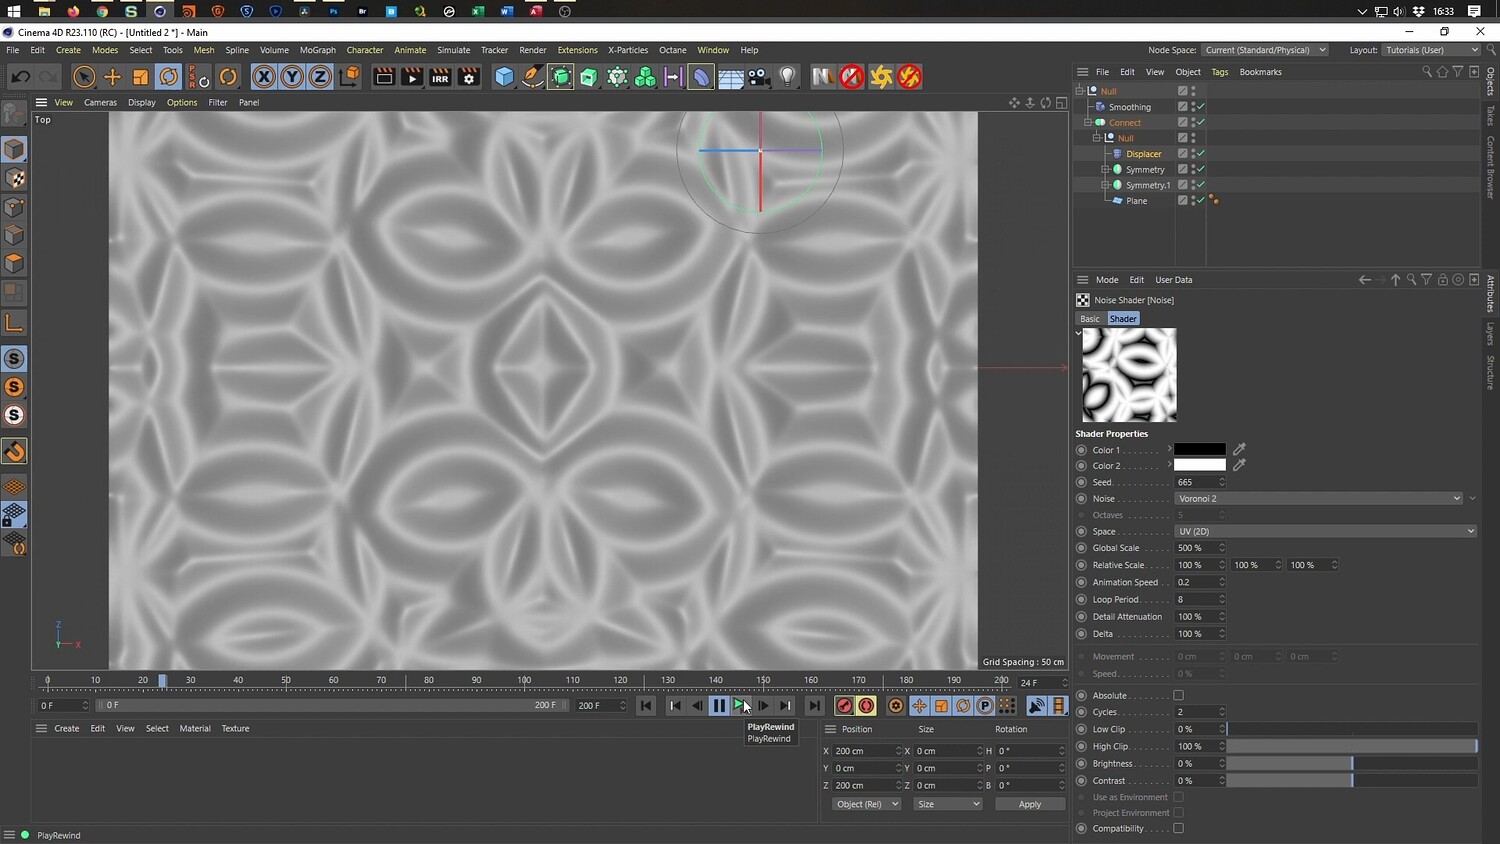Viewport: 1500px width, 844px height.
Task: Switch to the Shader tab
Action: point(1123,319)
